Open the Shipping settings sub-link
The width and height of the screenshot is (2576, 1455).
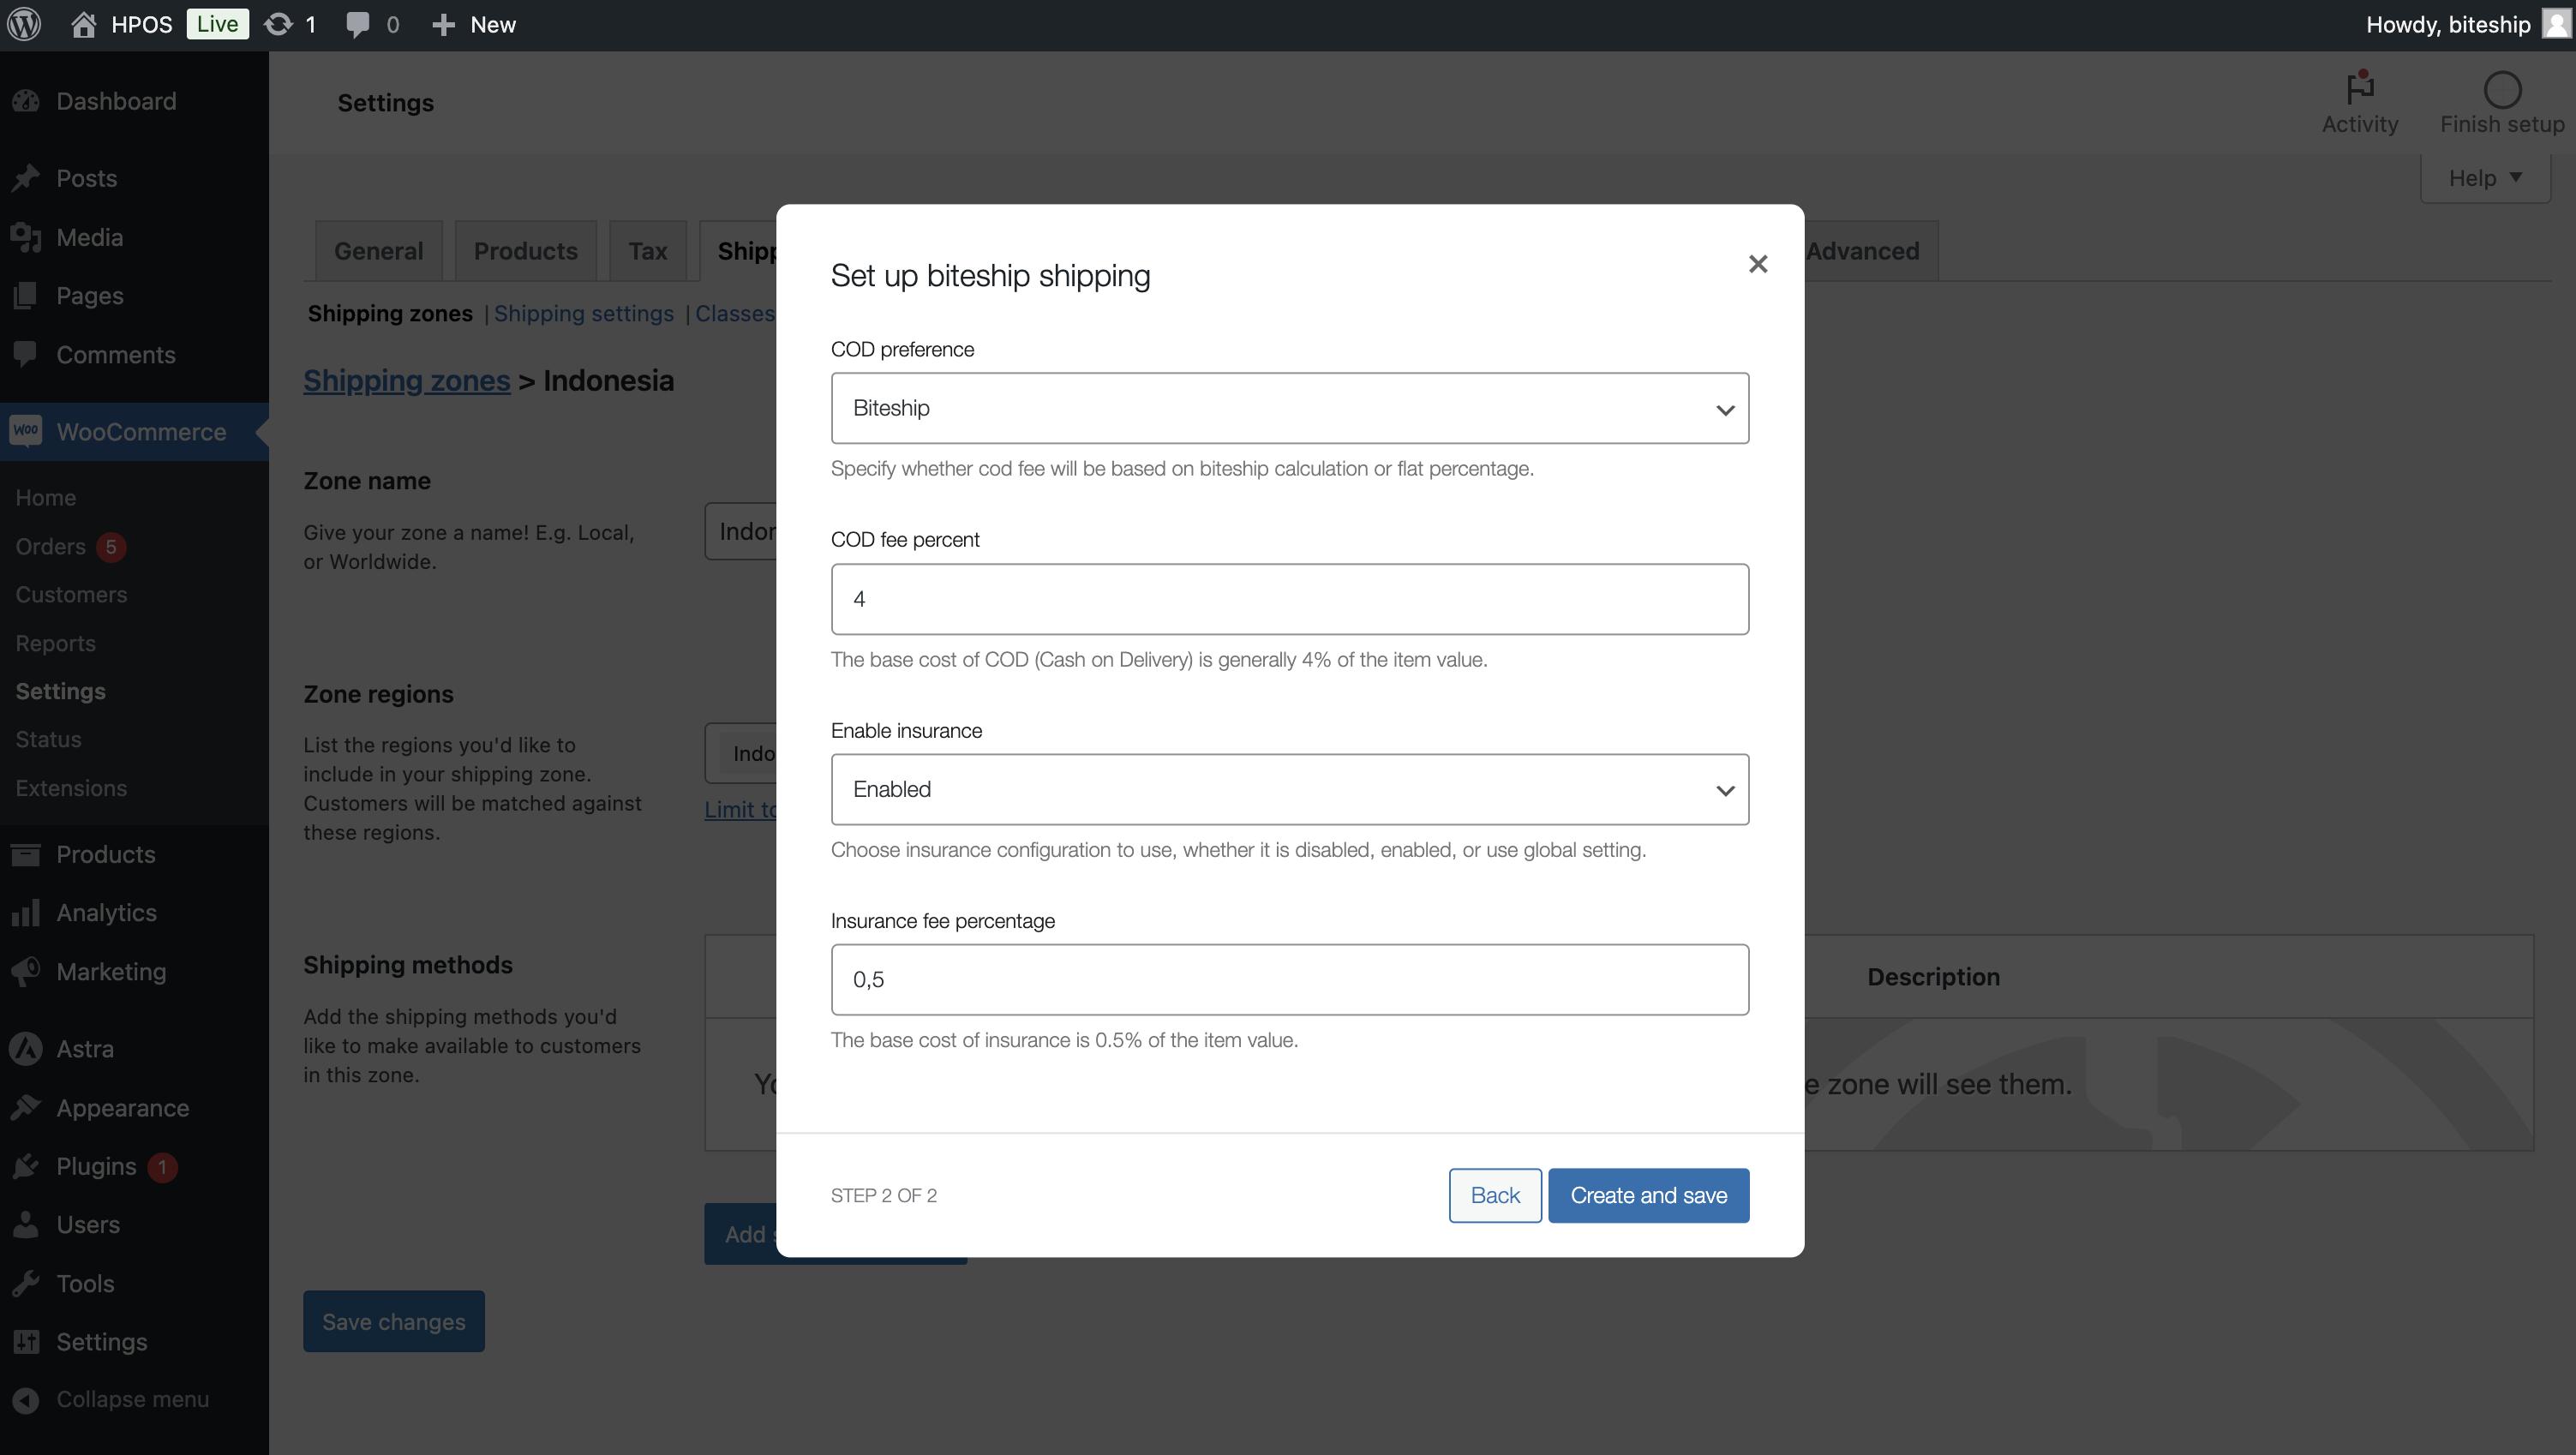584,313
